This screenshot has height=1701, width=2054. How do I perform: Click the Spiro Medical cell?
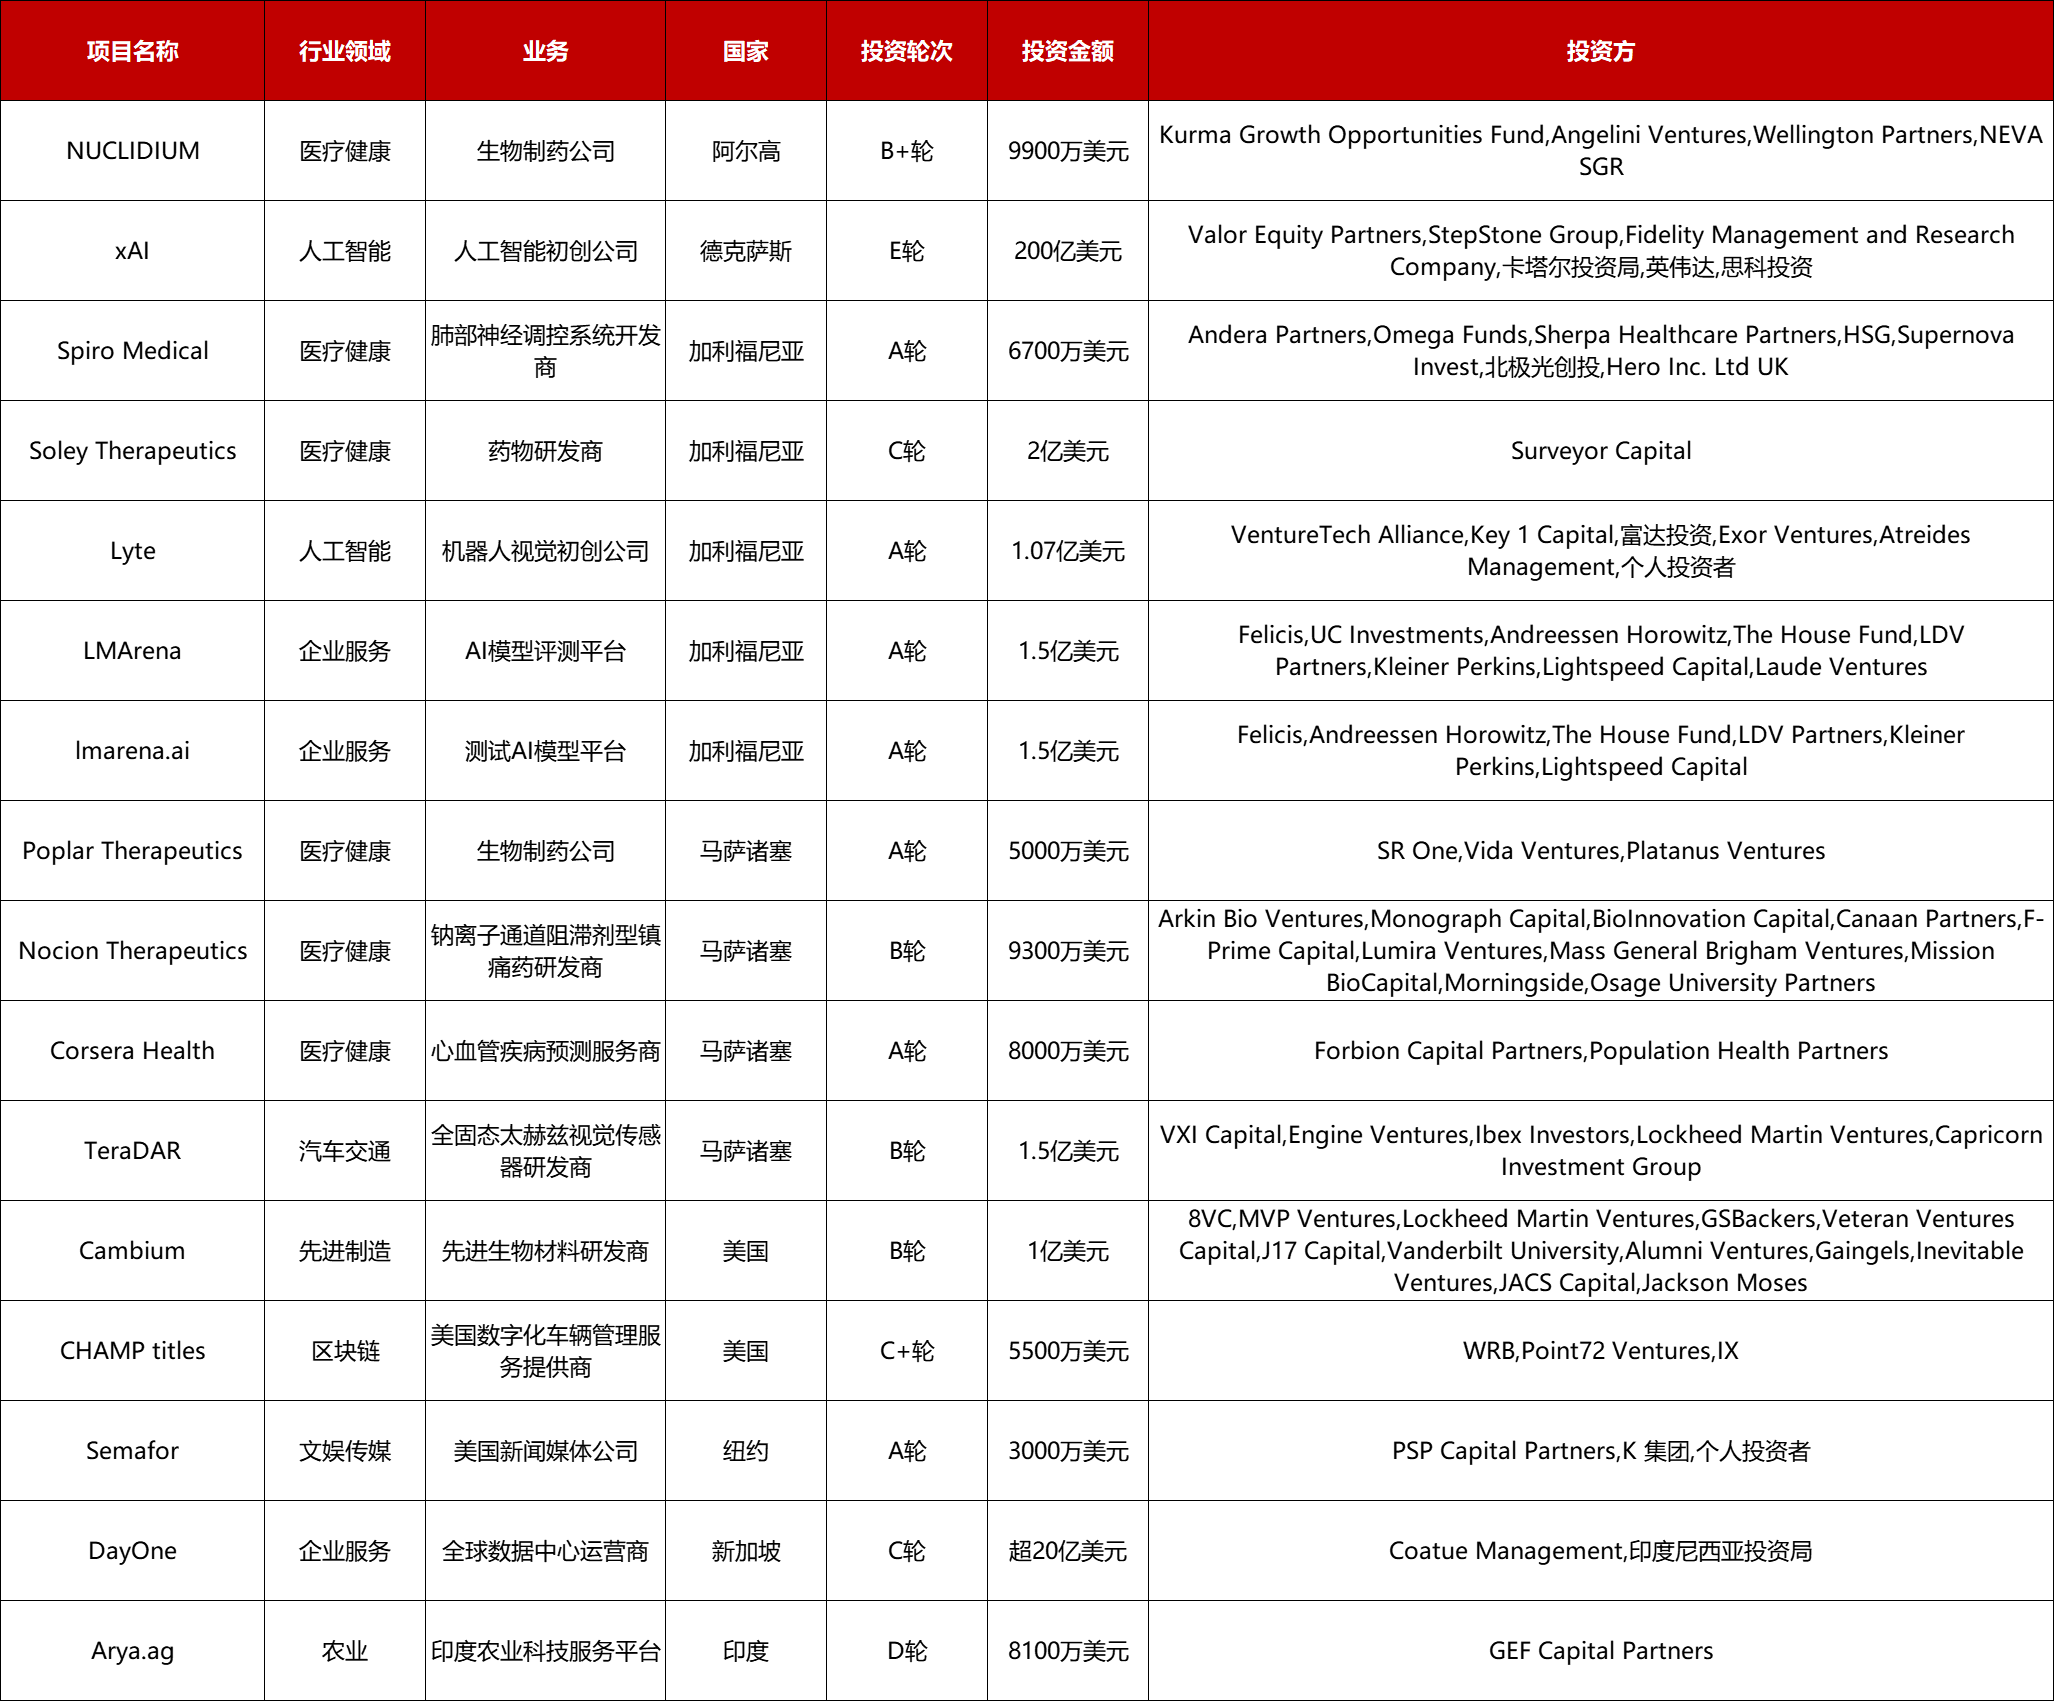click(132, 351)
